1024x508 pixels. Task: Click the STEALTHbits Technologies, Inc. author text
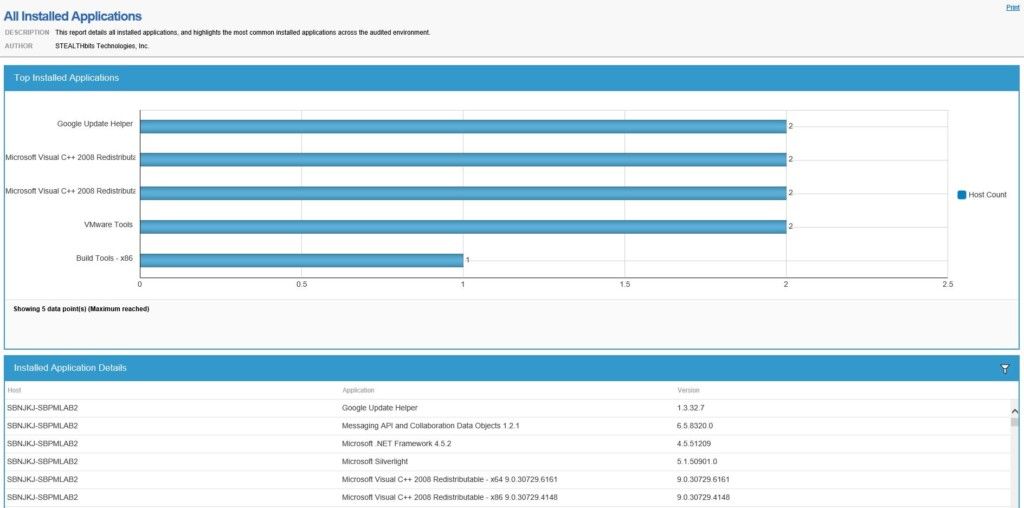tap(103, 46)
